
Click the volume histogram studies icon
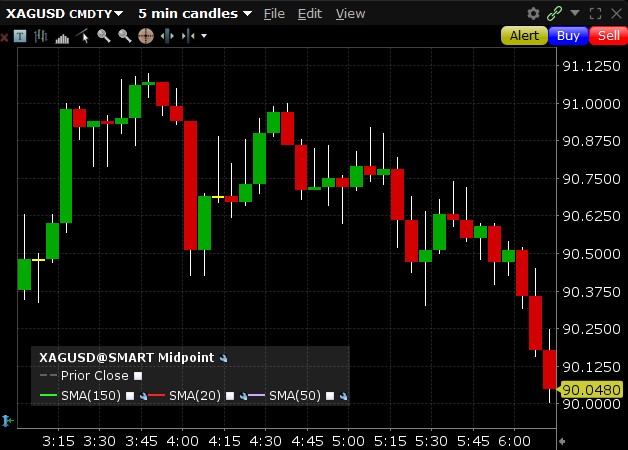tap(62, 38)
